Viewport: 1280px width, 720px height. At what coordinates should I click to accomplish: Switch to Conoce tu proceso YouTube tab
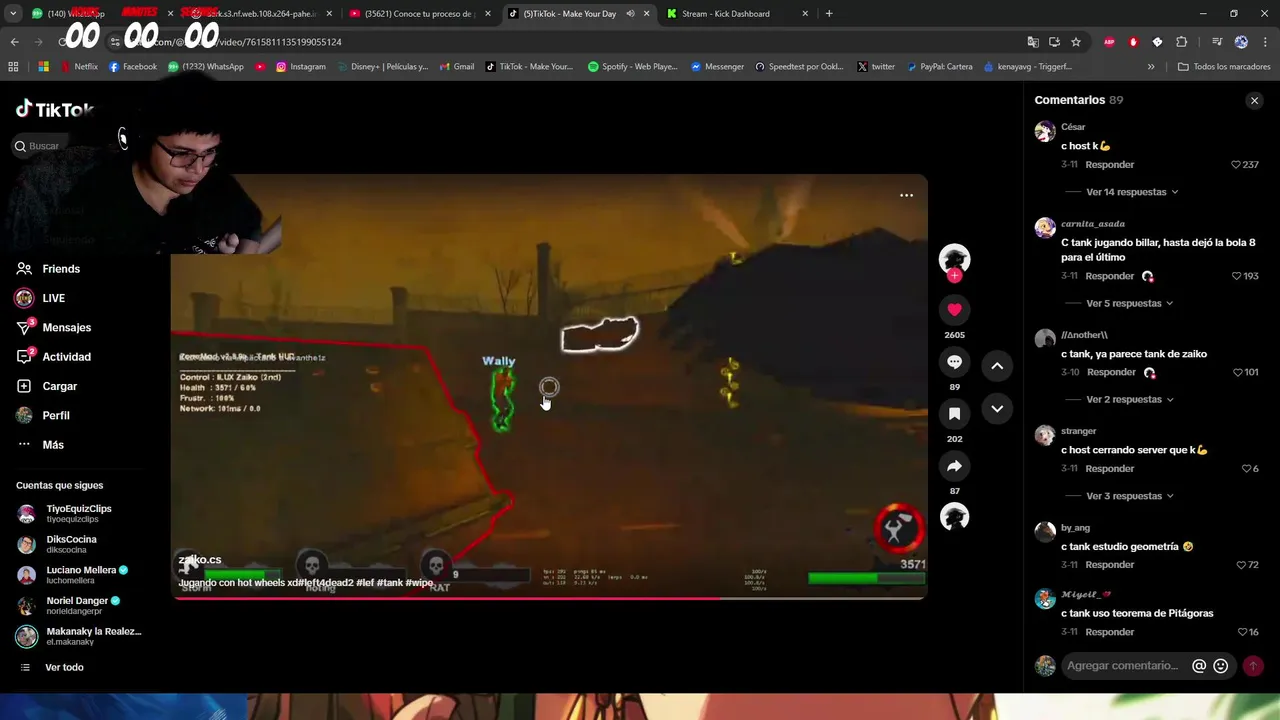pos(420,14)
